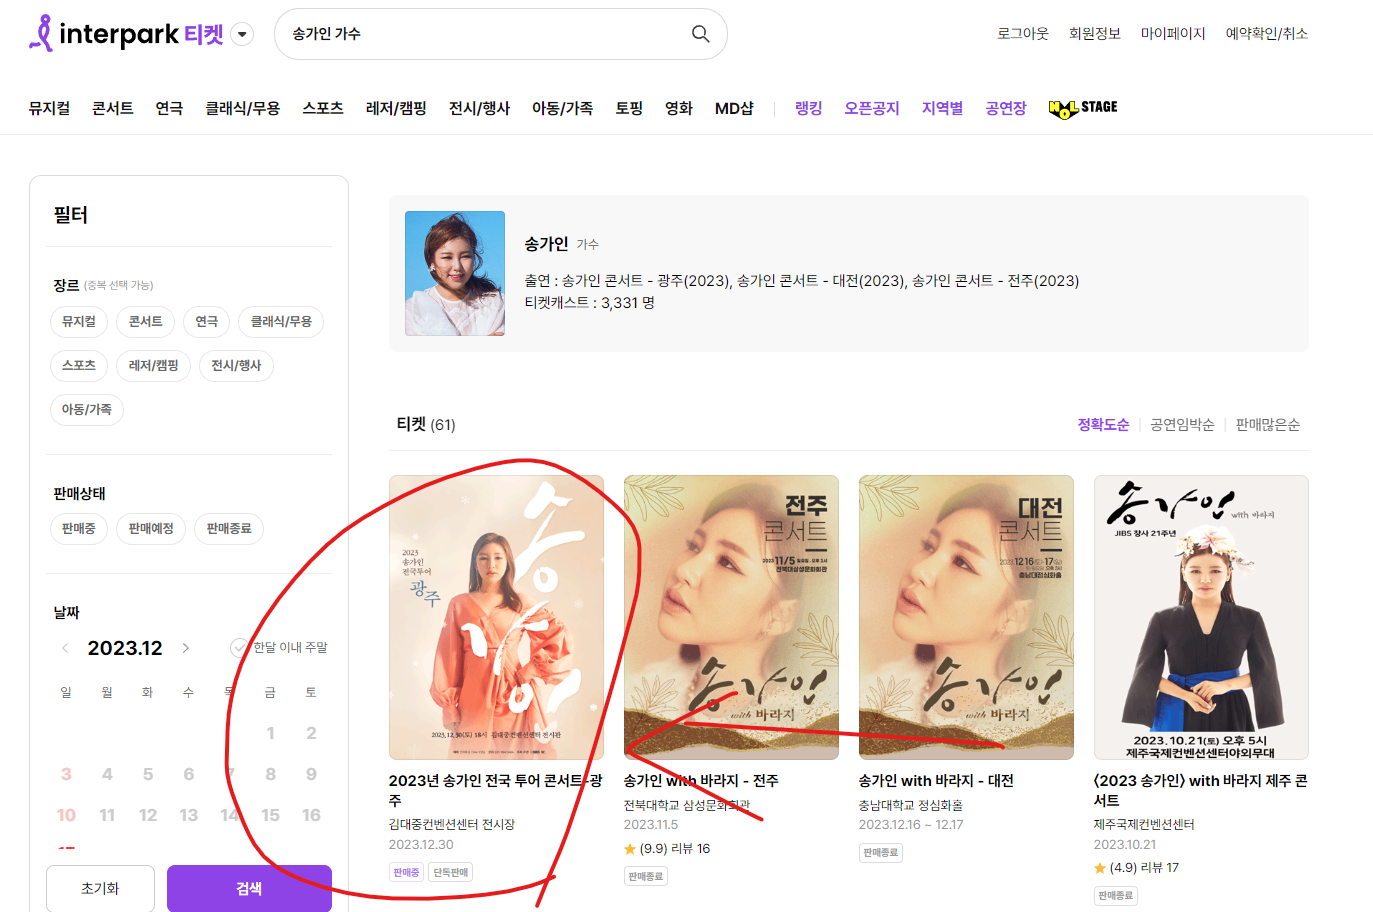Toggle the 판매중 sale status filter
The image size is (1373, 912).
coord(79,529)
